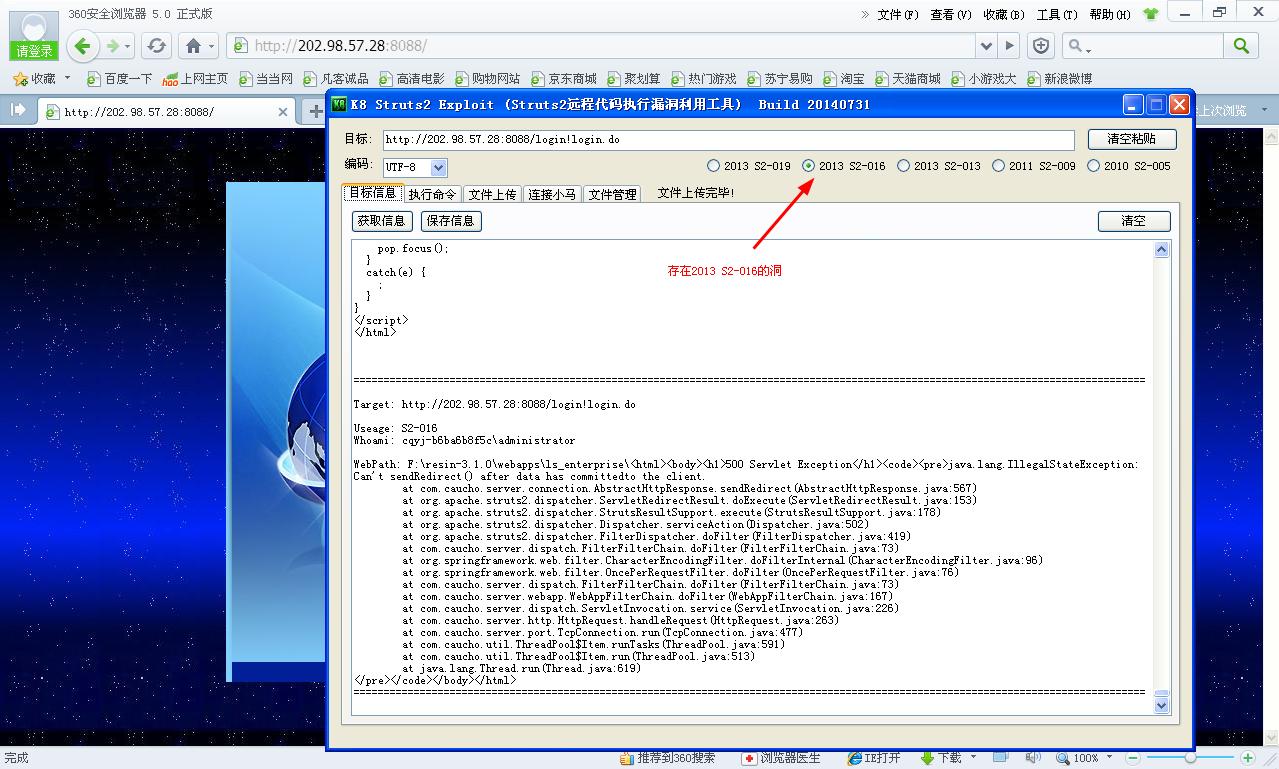
Task: Select the 2010 S2-005 radio button
Action: coord(1093,166)
